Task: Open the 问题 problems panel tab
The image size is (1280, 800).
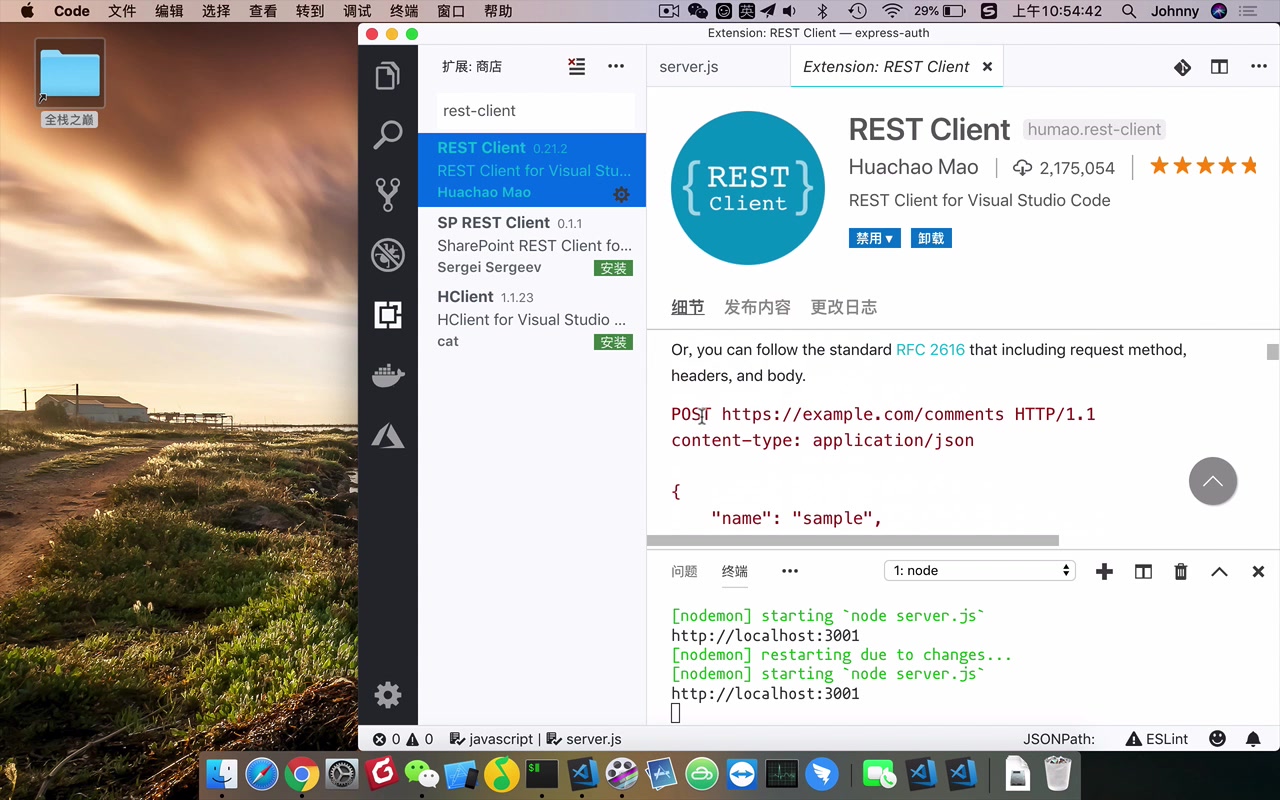Action: point(685,571)
